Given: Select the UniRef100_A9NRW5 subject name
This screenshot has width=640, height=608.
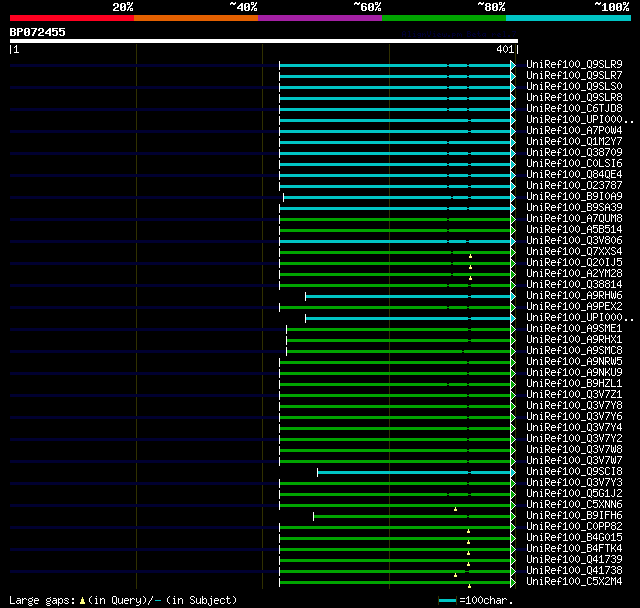Looking at the screenshot, I should (x=574, y=362).
